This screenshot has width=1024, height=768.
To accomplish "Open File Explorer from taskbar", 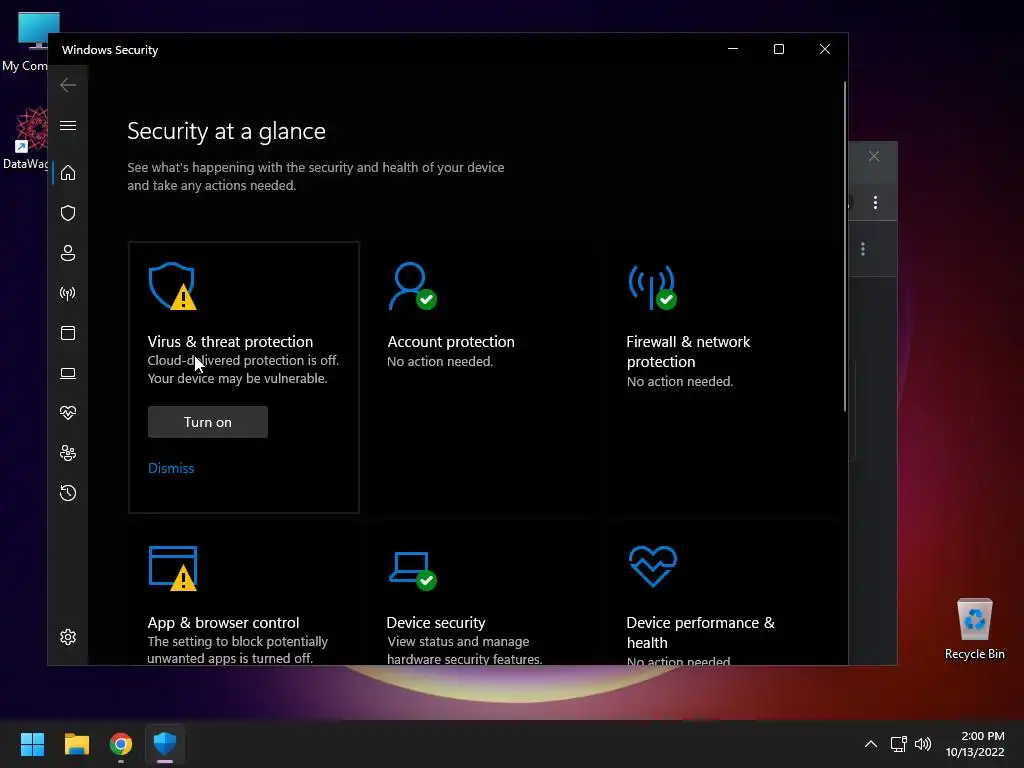I will pyautogui.click(x=76, y=744).
